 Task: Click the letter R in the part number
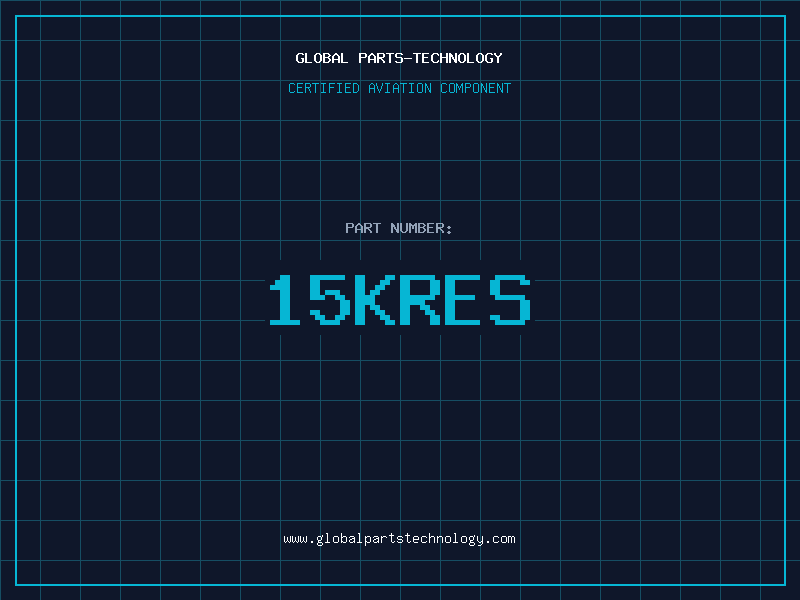click(421, 300)
